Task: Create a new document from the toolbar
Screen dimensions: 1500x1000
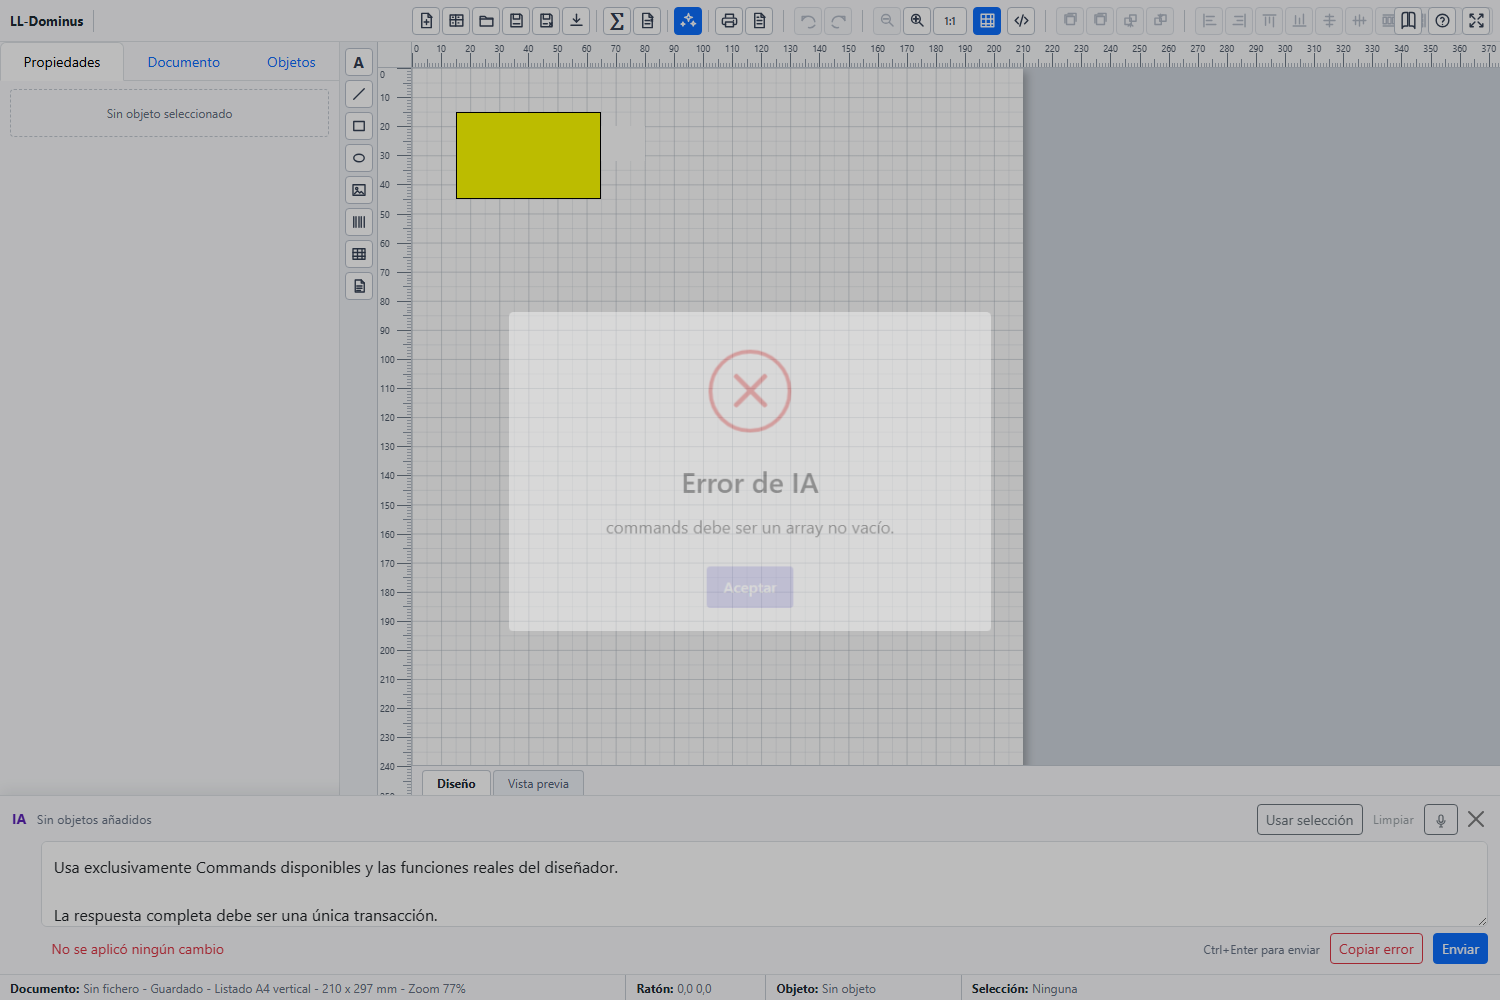Action: (426, 21)
